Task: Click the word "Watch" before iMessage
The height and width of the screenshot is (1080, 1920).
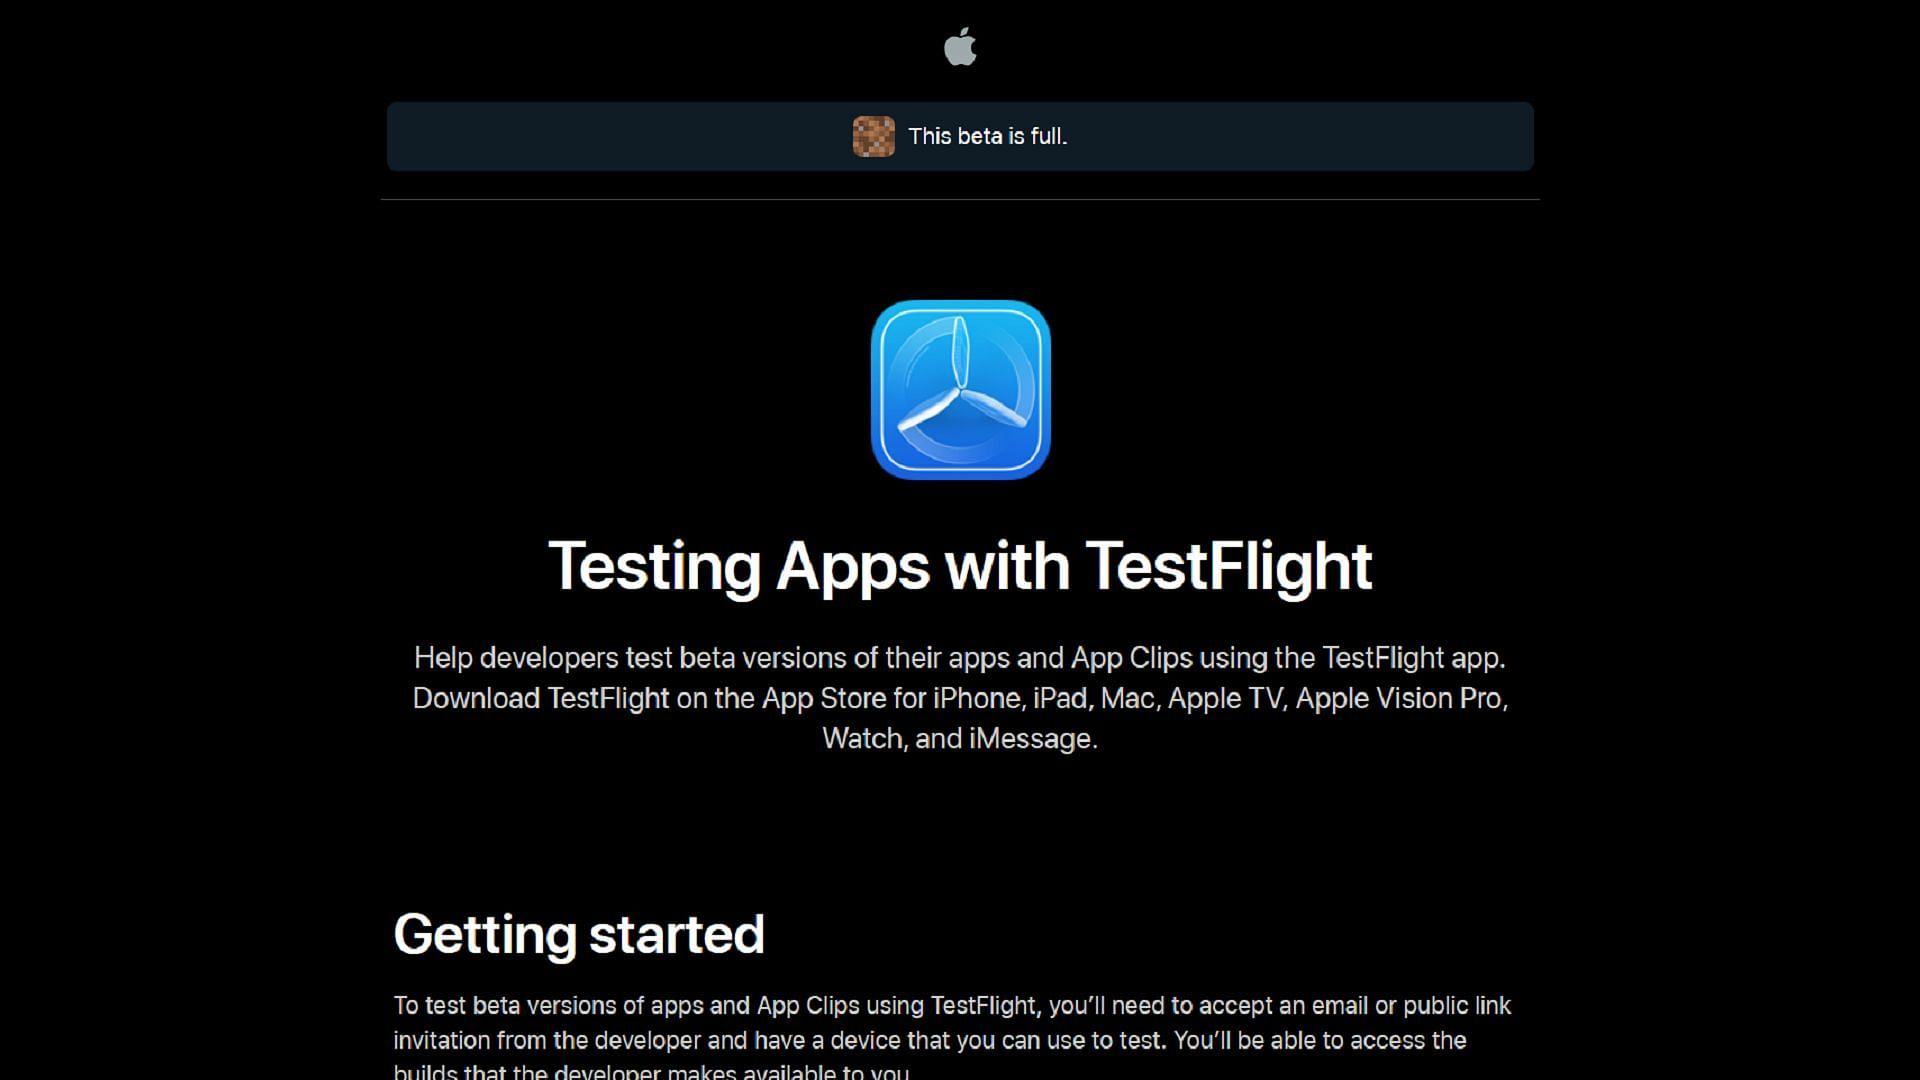Action: click(x=862, y=738)
